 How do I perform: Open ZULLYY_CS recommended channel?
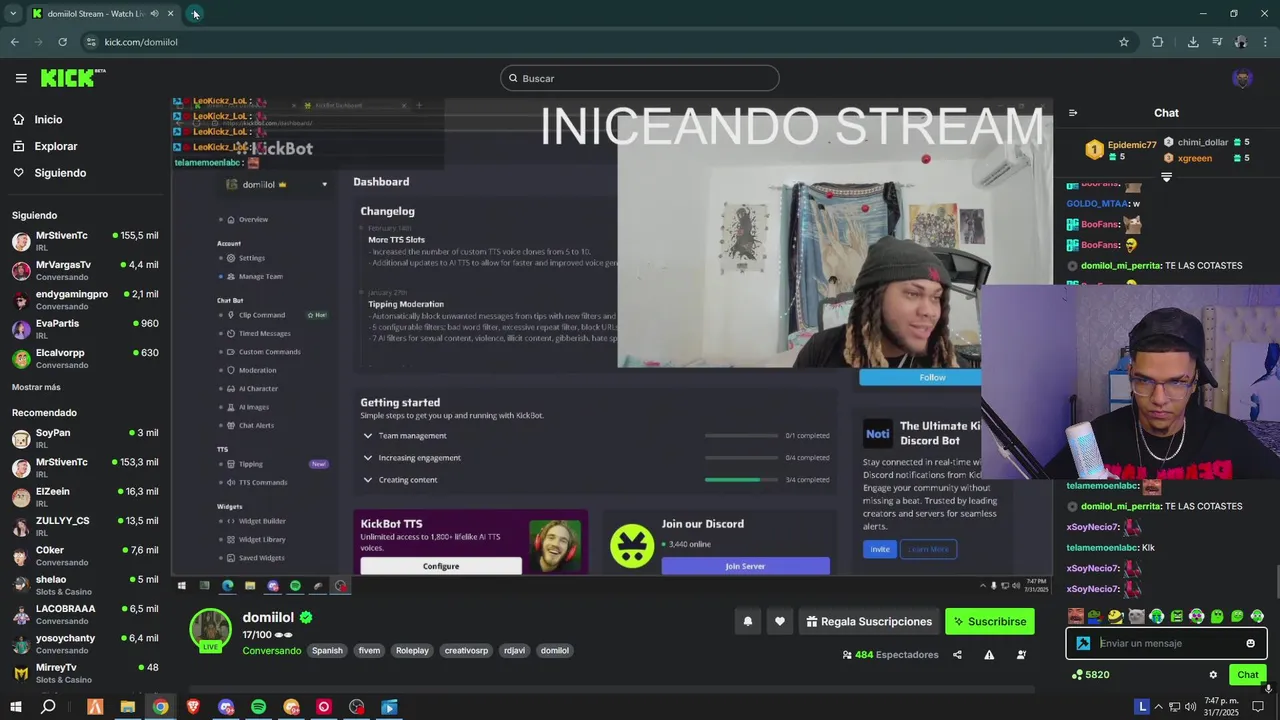tap(85, 526)
